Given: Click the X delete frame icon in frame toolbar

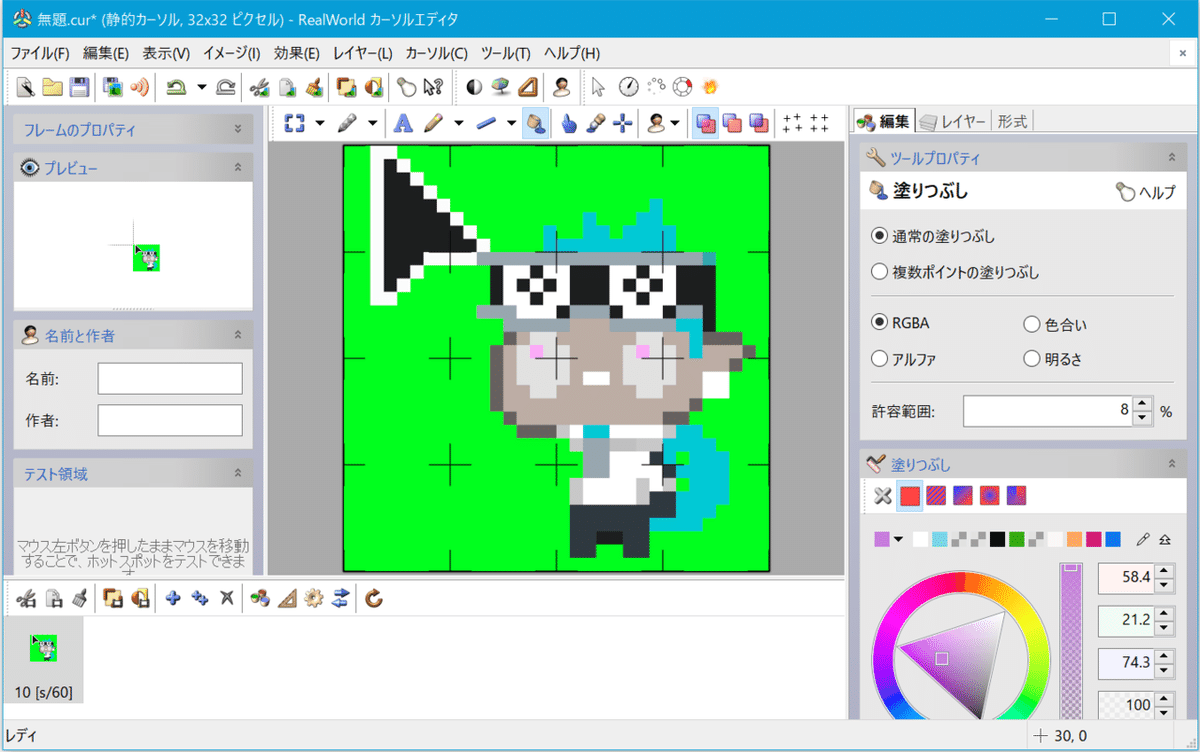Looking at the screenshot, I should click(x=227, y=598).
